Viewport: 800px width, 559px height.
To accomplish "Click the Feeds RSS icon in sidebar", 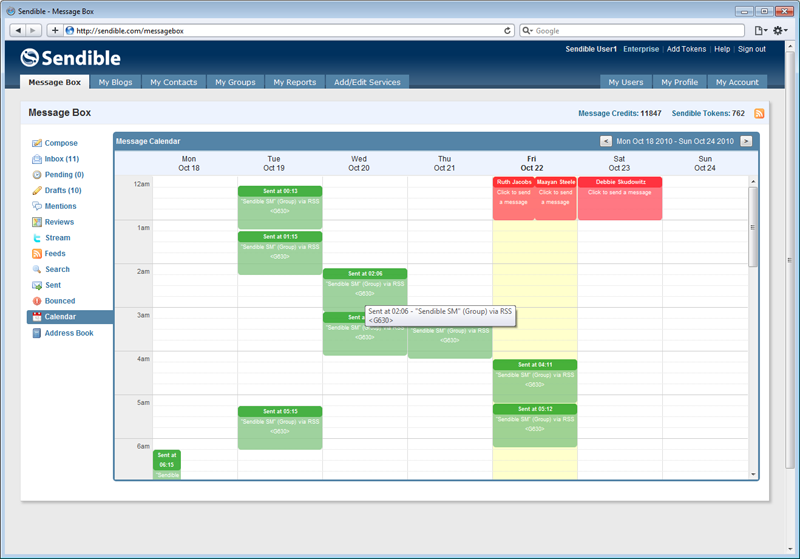I will (37, 253).
